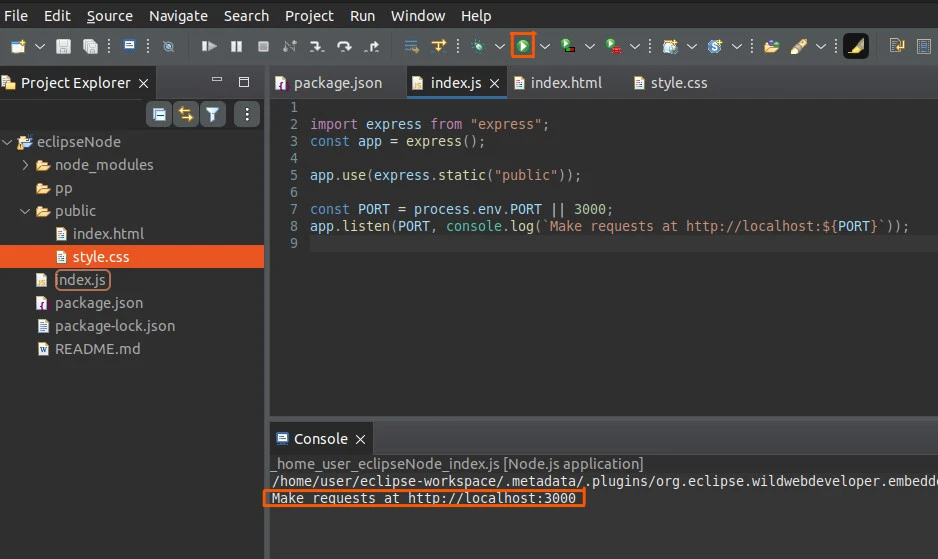Collapse all in Project Explorer
Image resolution: width=938 pixels, height=559 pixels.
click(159, 115)
